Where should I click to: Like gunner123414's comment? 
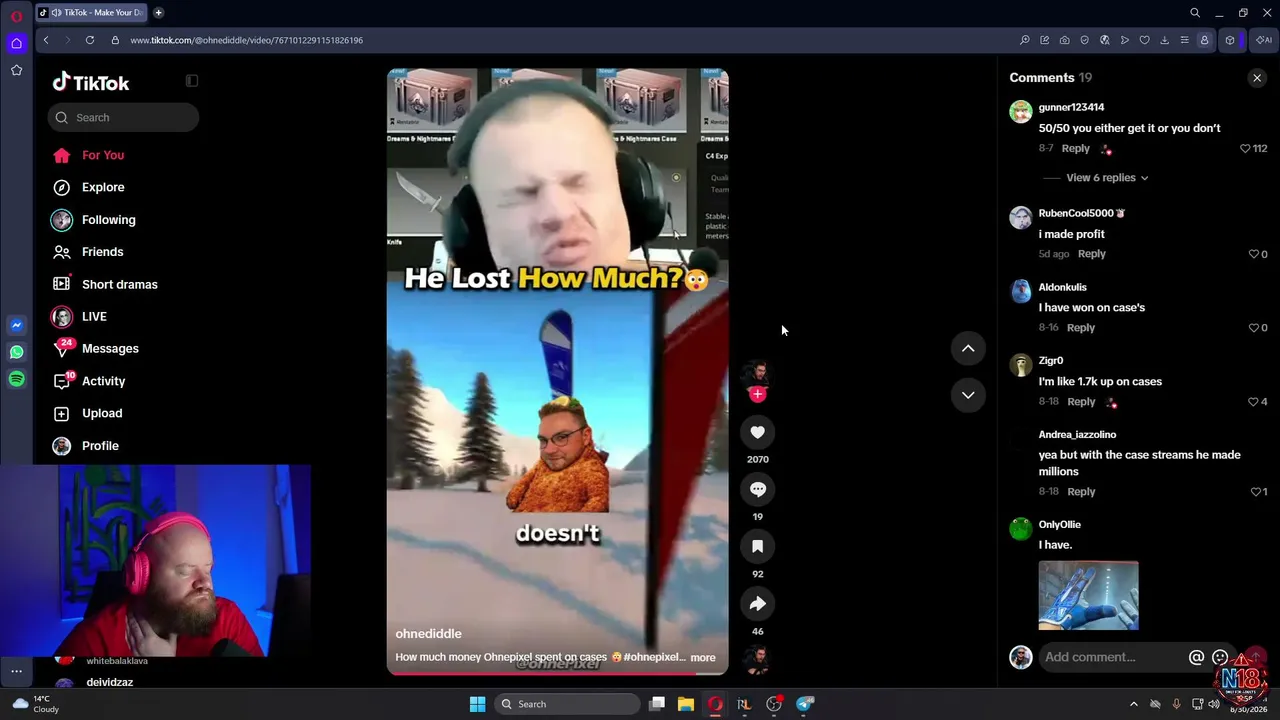pos(1245,148)
